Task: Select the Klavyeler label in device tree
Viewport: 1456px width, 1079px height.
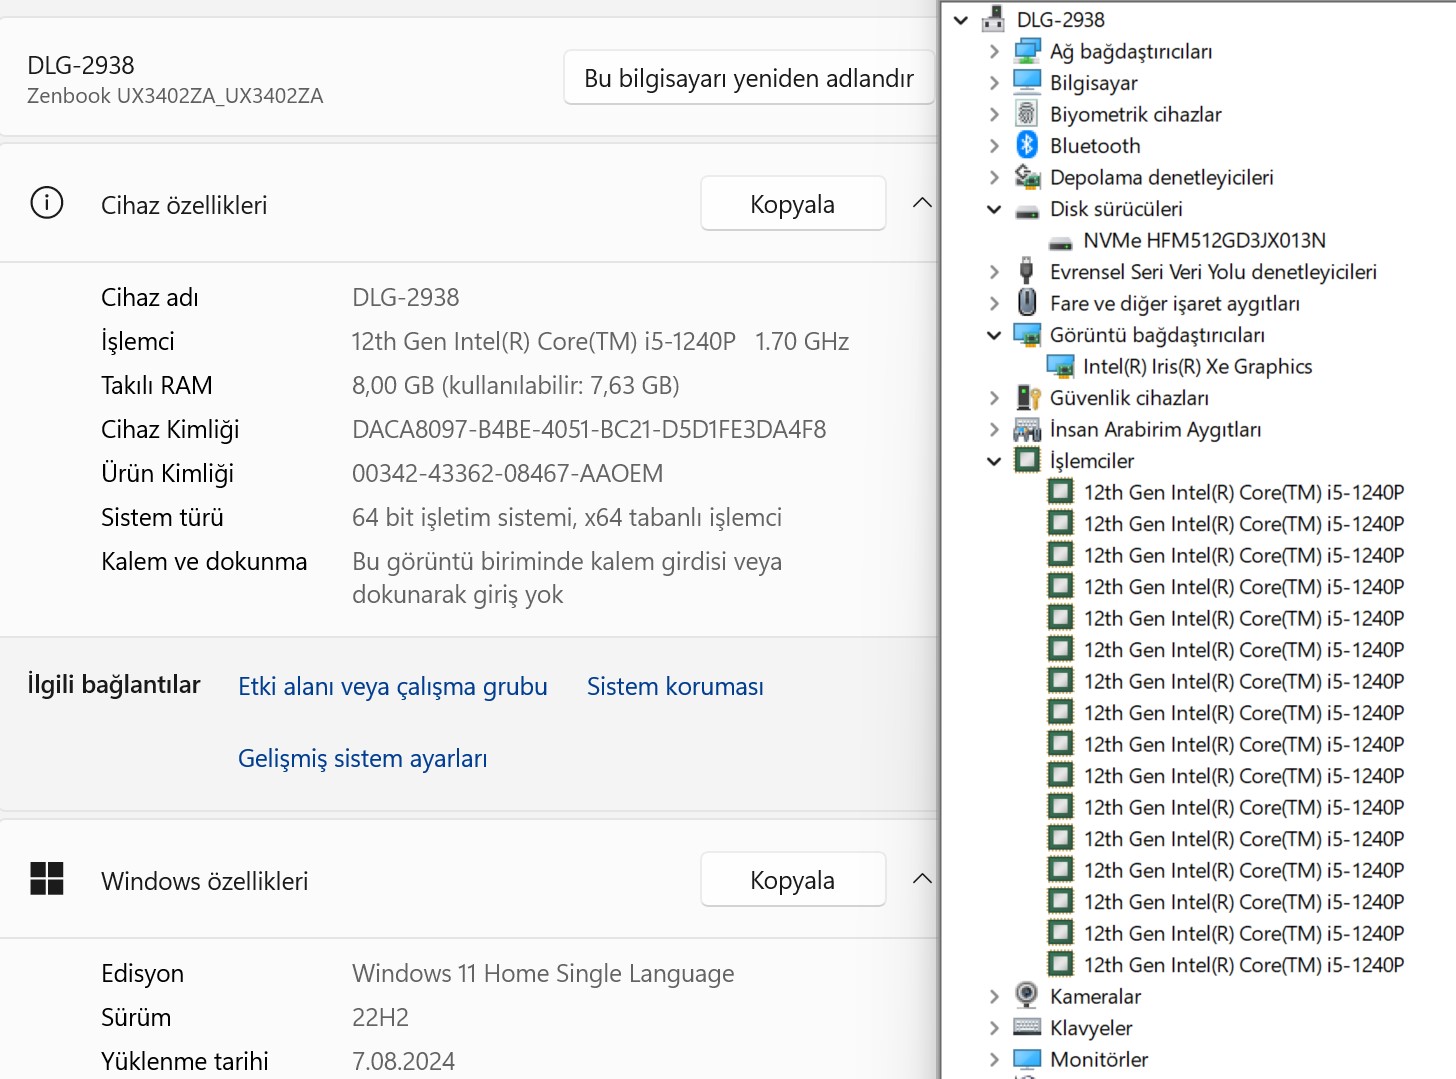Action: click(1091, 1028)
